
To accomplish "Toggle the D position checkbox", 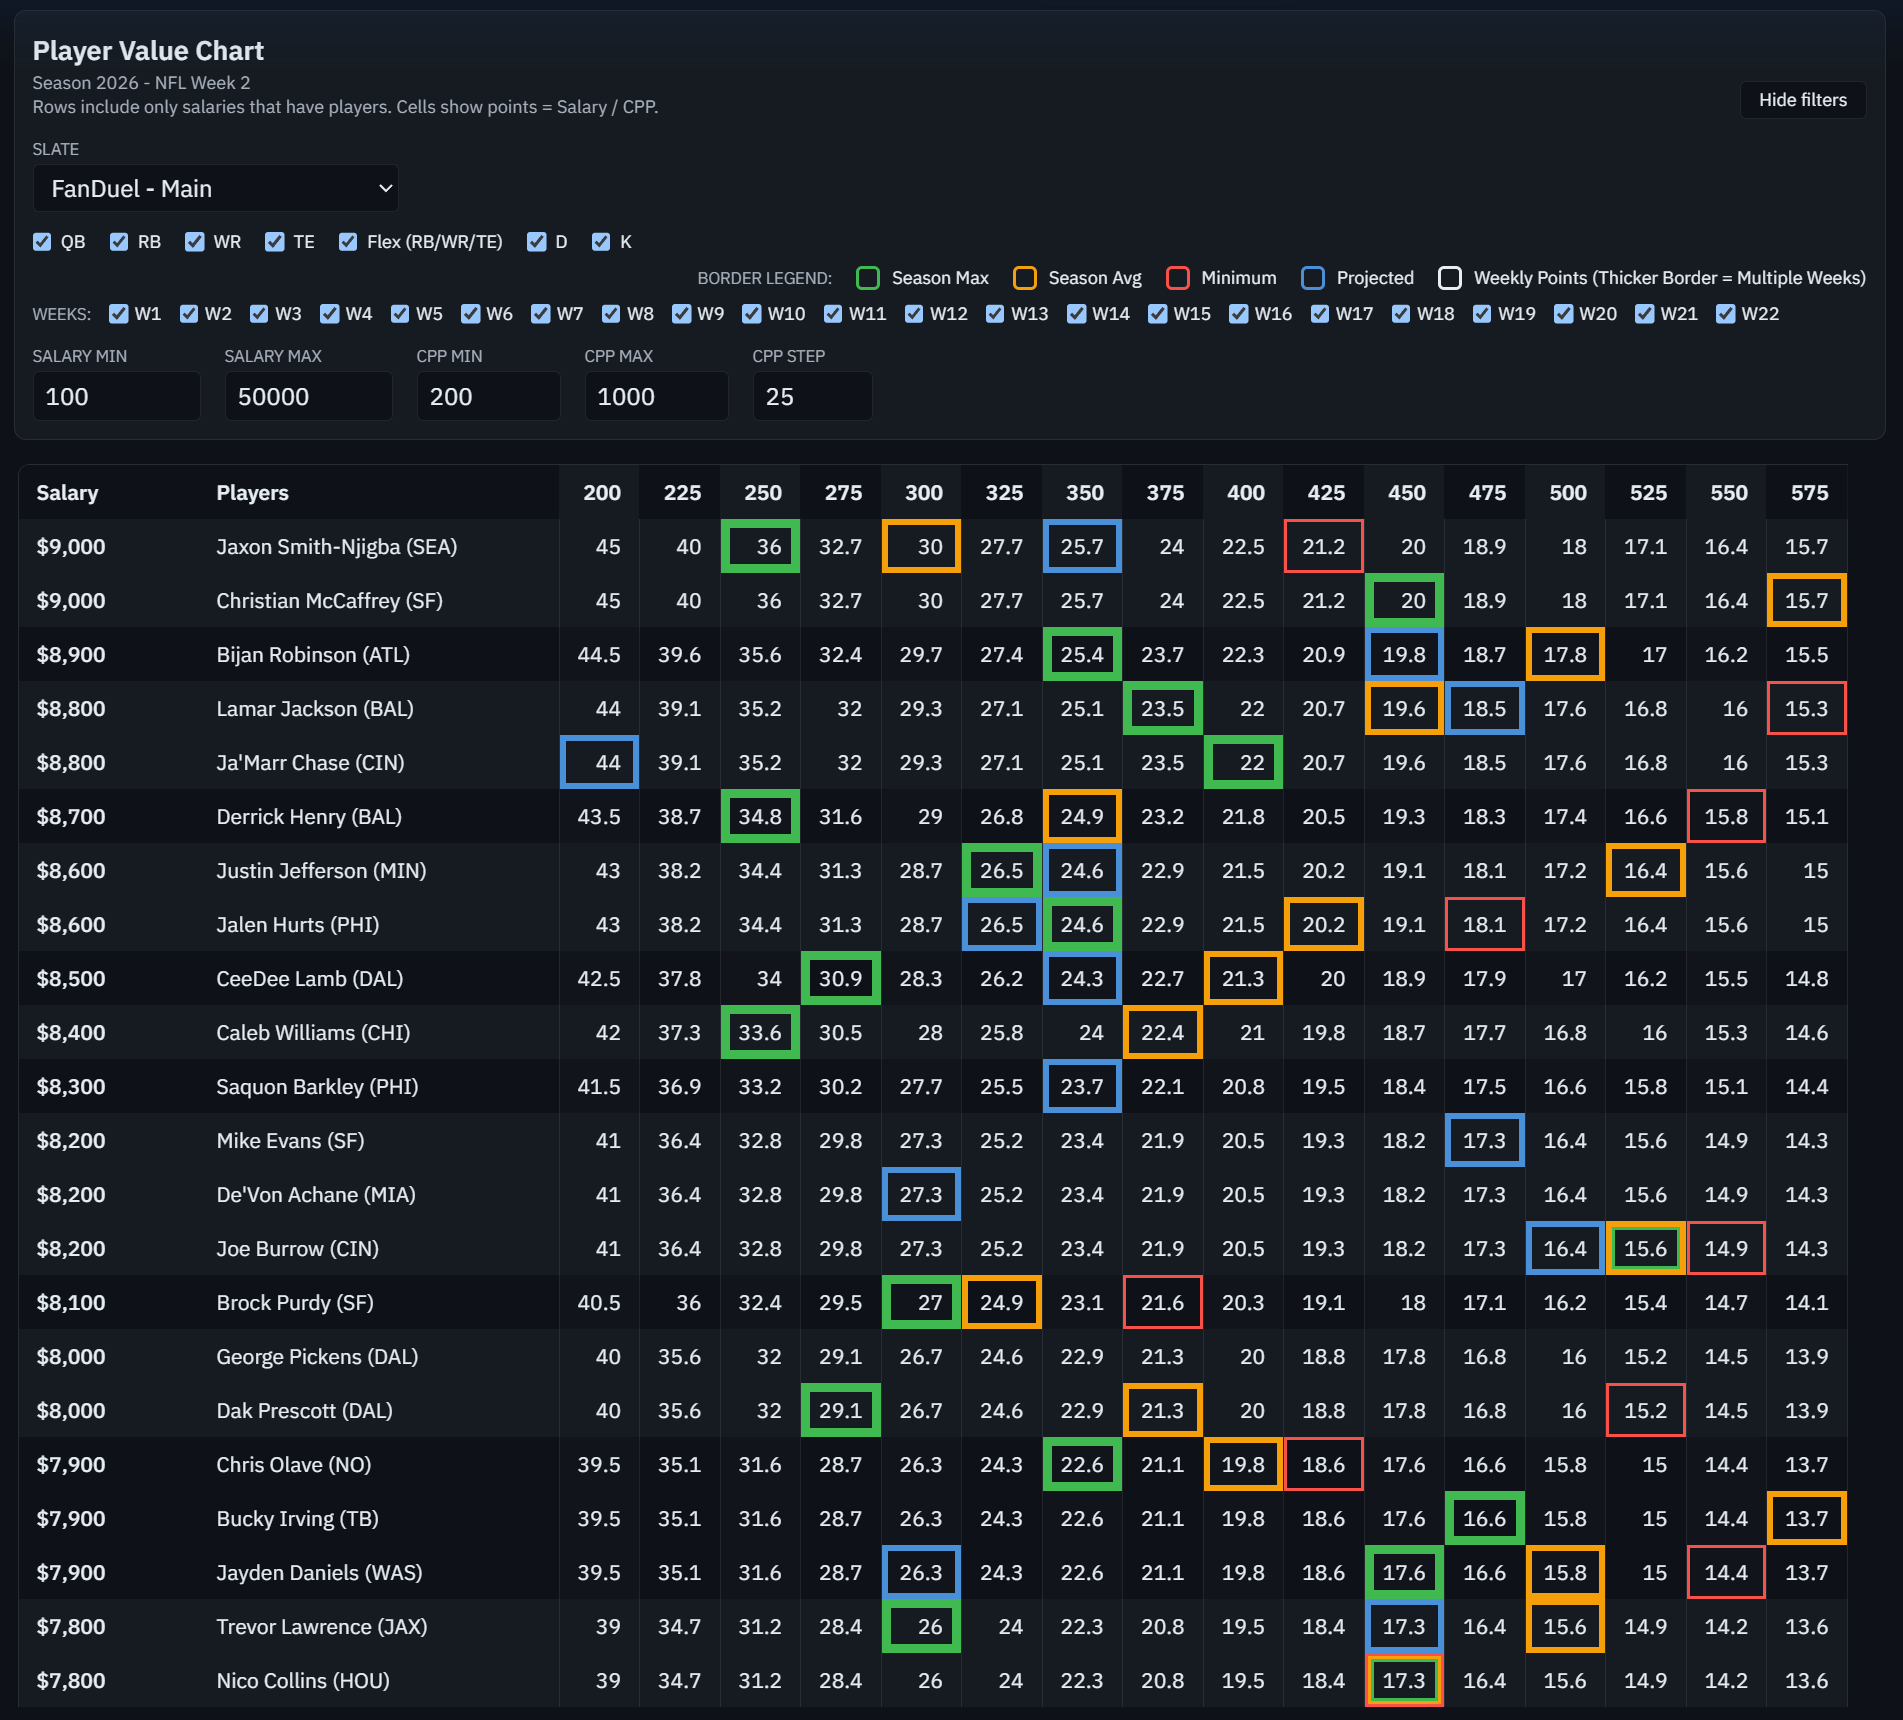I will [537, 242].
